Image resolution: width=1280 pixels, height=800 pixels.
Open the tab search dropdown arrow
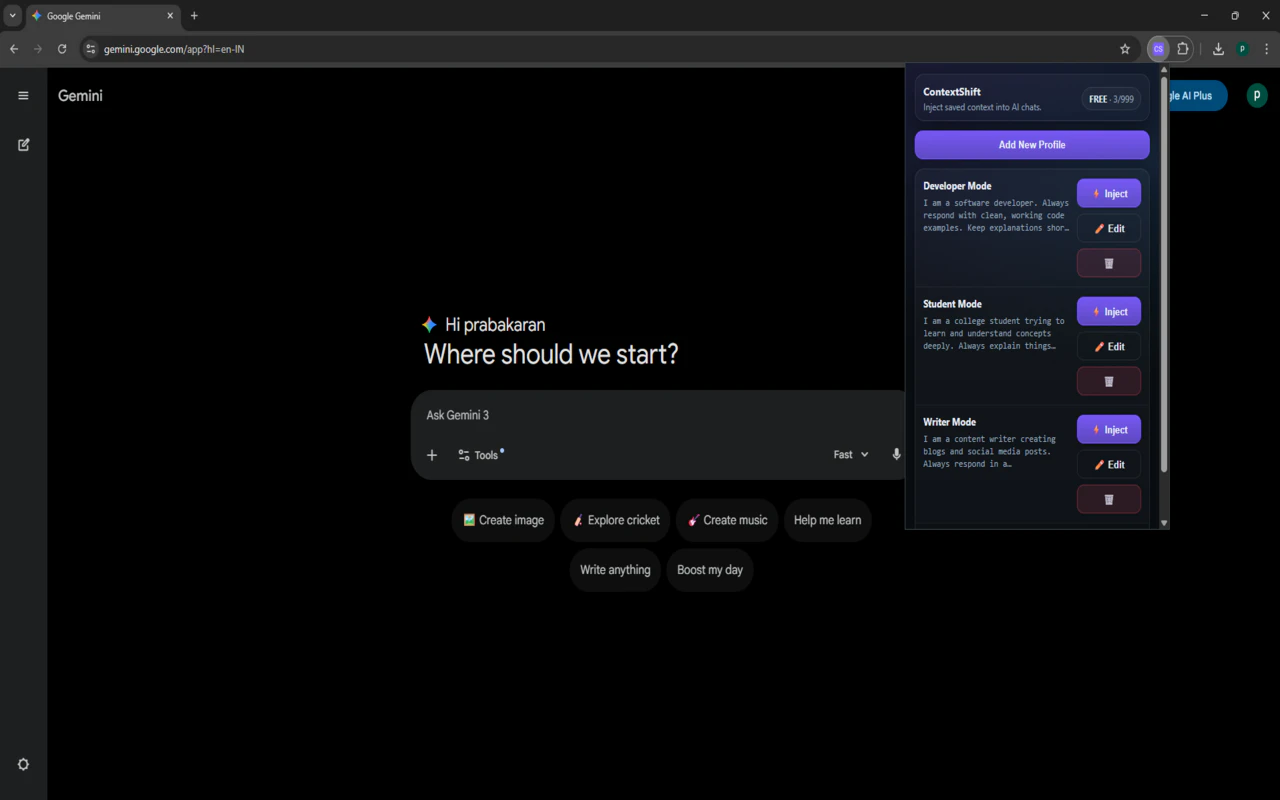point(12,16)
